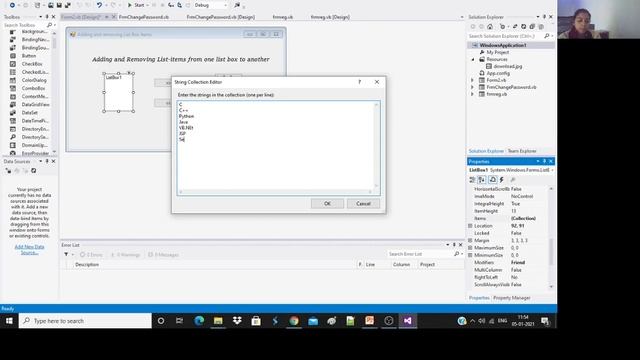Viewport: 640px width, 360px height.
Task: Click Visual Studio icon in the taskbar
Action: point(407,321)
